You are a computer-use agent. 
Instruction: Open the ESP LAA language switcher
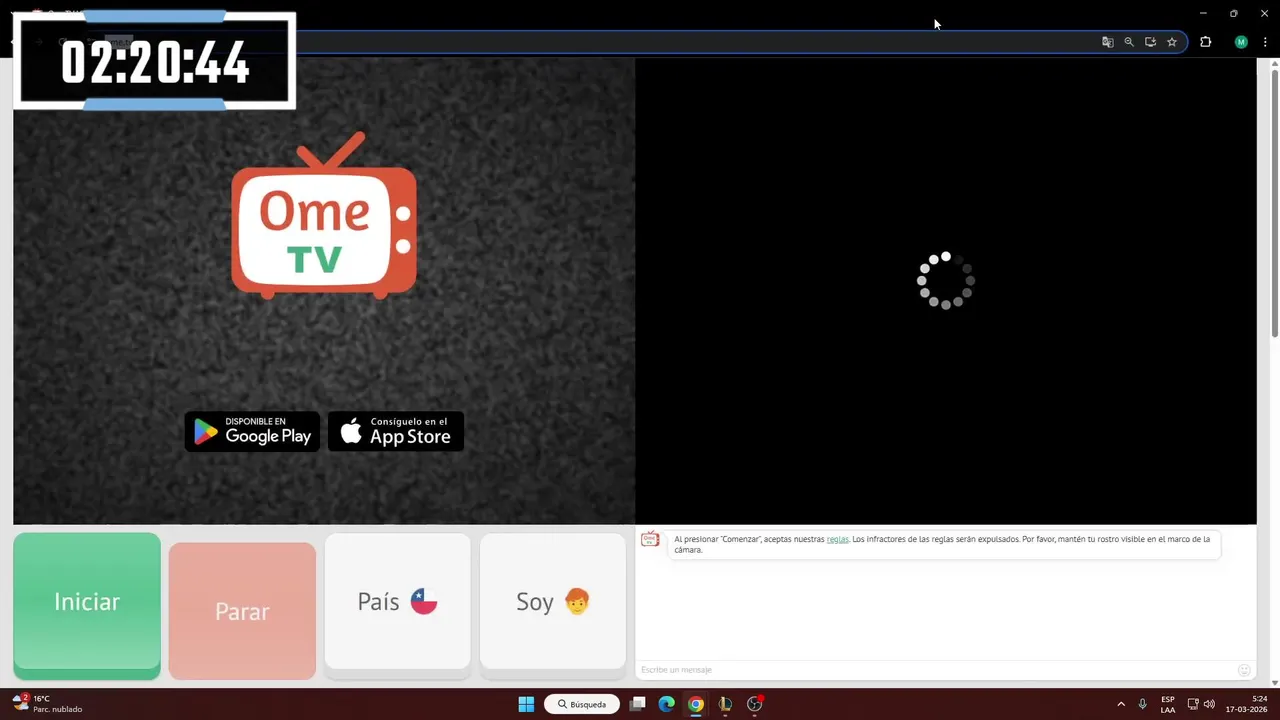click(1168, 704)
